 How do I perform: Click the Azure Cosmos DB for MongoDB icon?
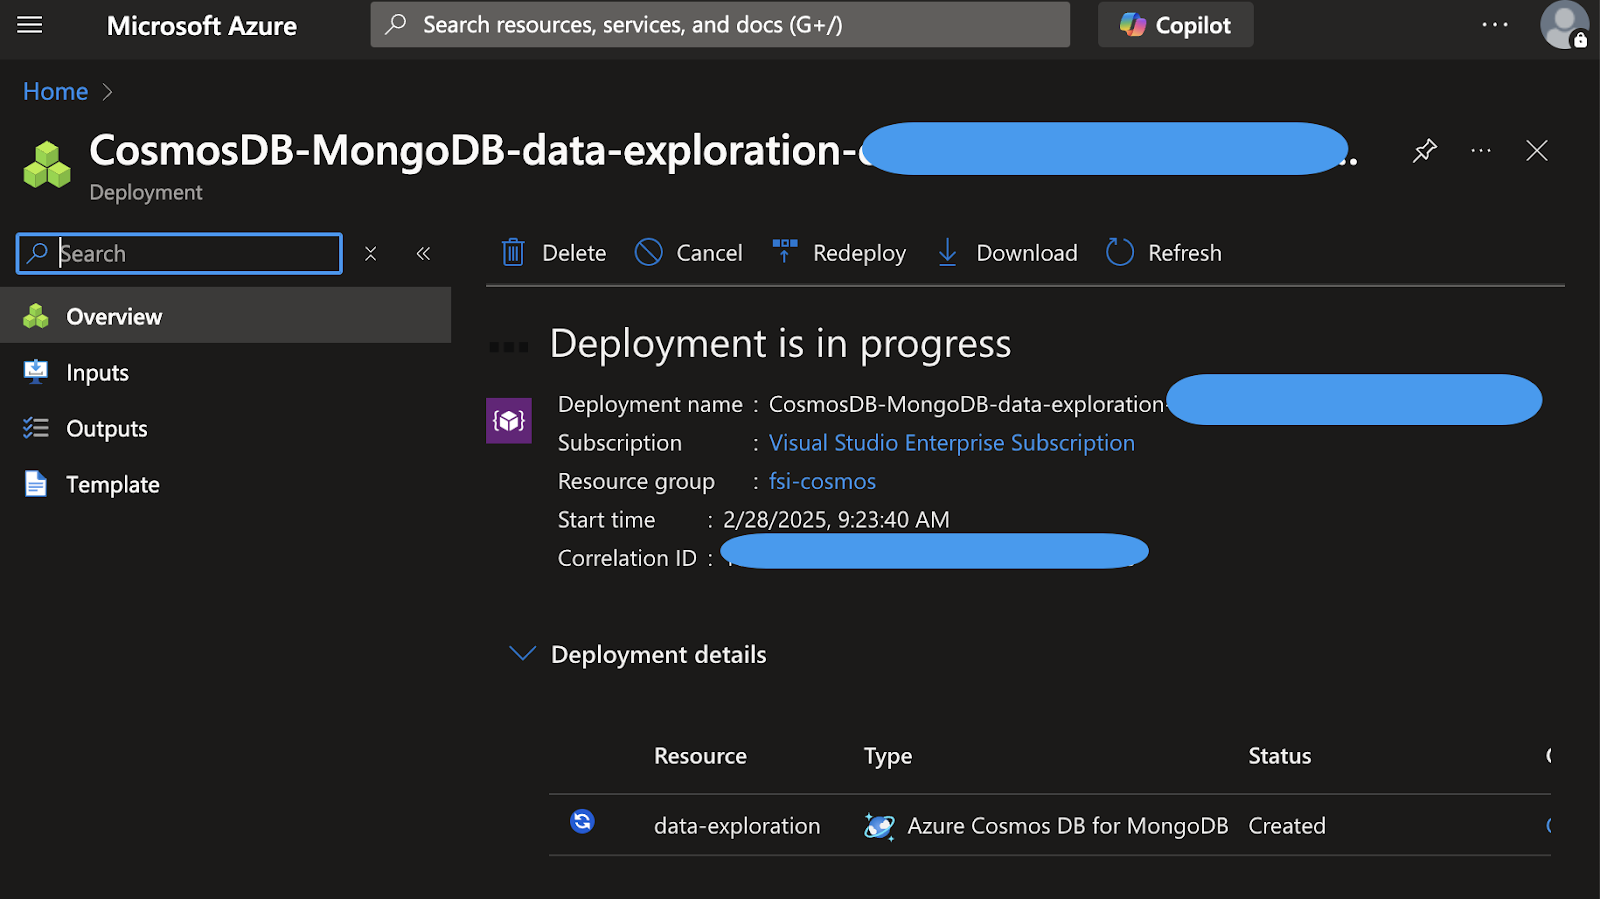point(879,826)
